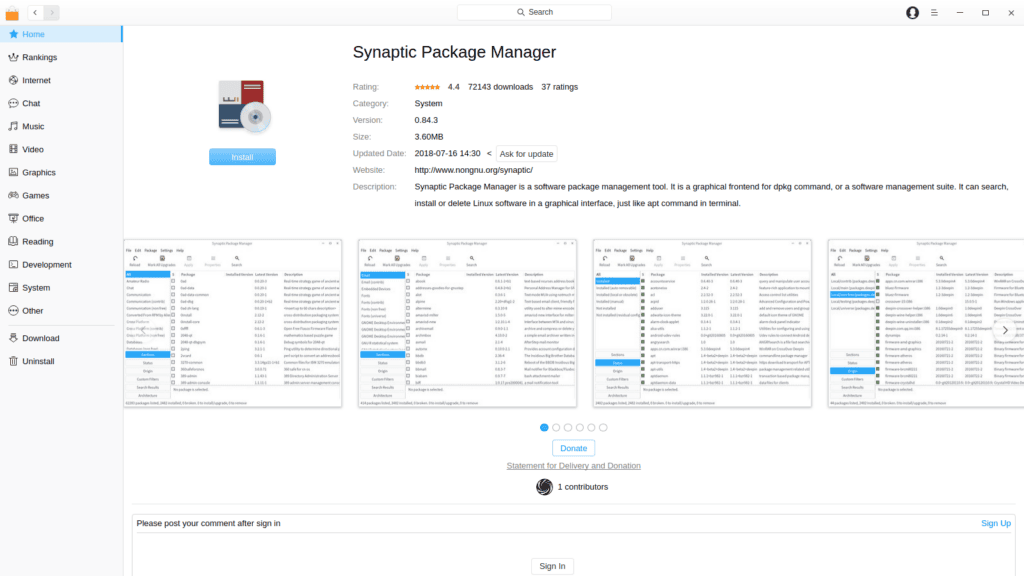Click the Games controller icon
Screen dimensions: 1024x576
coord(13,195)
